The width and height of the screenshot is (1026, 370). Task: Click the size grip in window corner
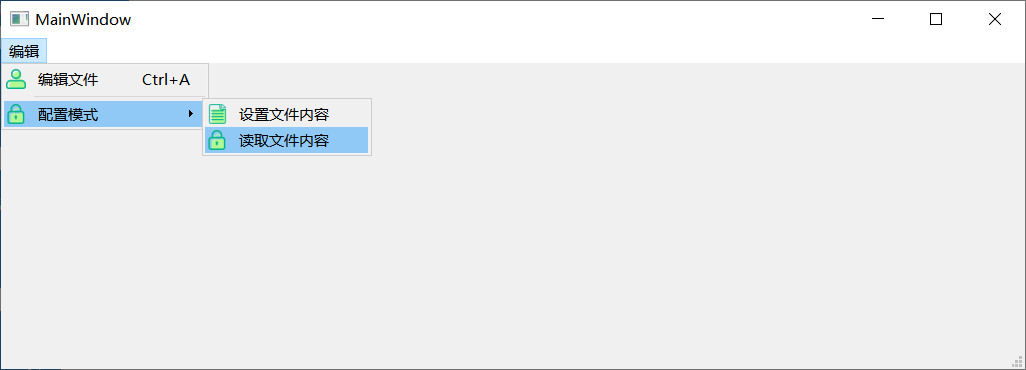click(1017, 361)
